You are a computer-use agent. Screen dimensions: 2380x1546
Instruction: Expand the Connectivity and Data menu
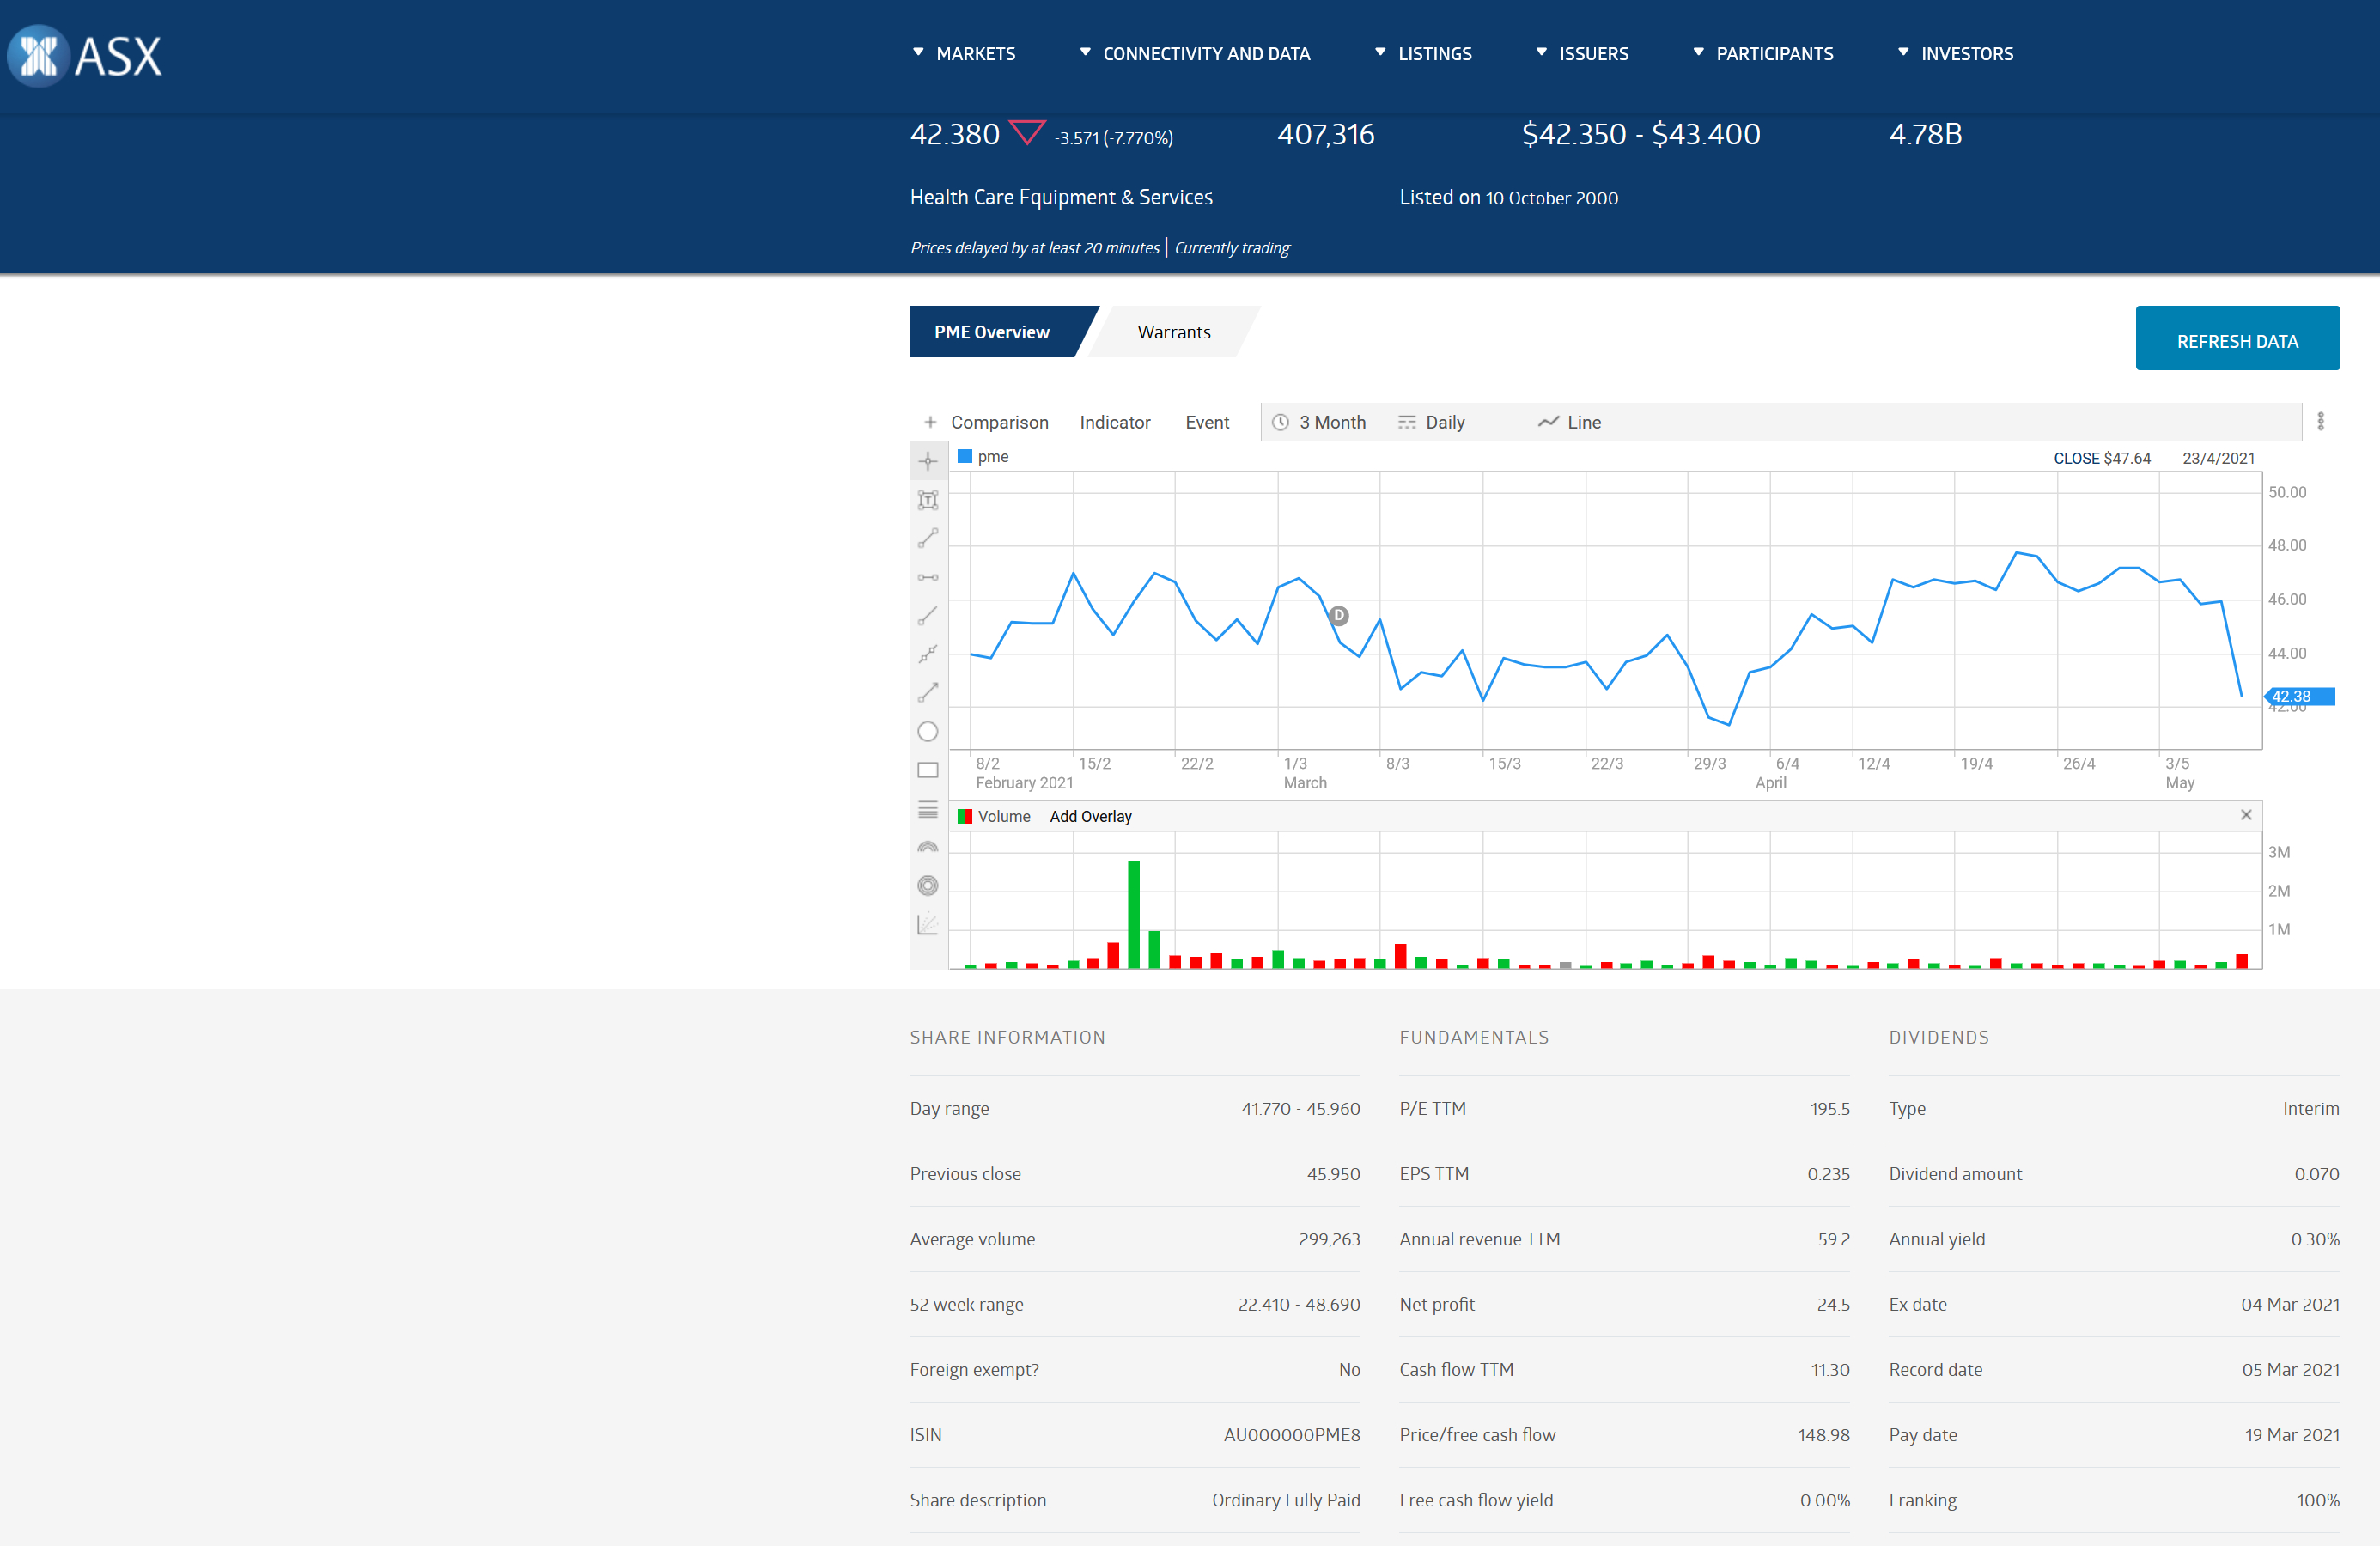pos(1194,54)
